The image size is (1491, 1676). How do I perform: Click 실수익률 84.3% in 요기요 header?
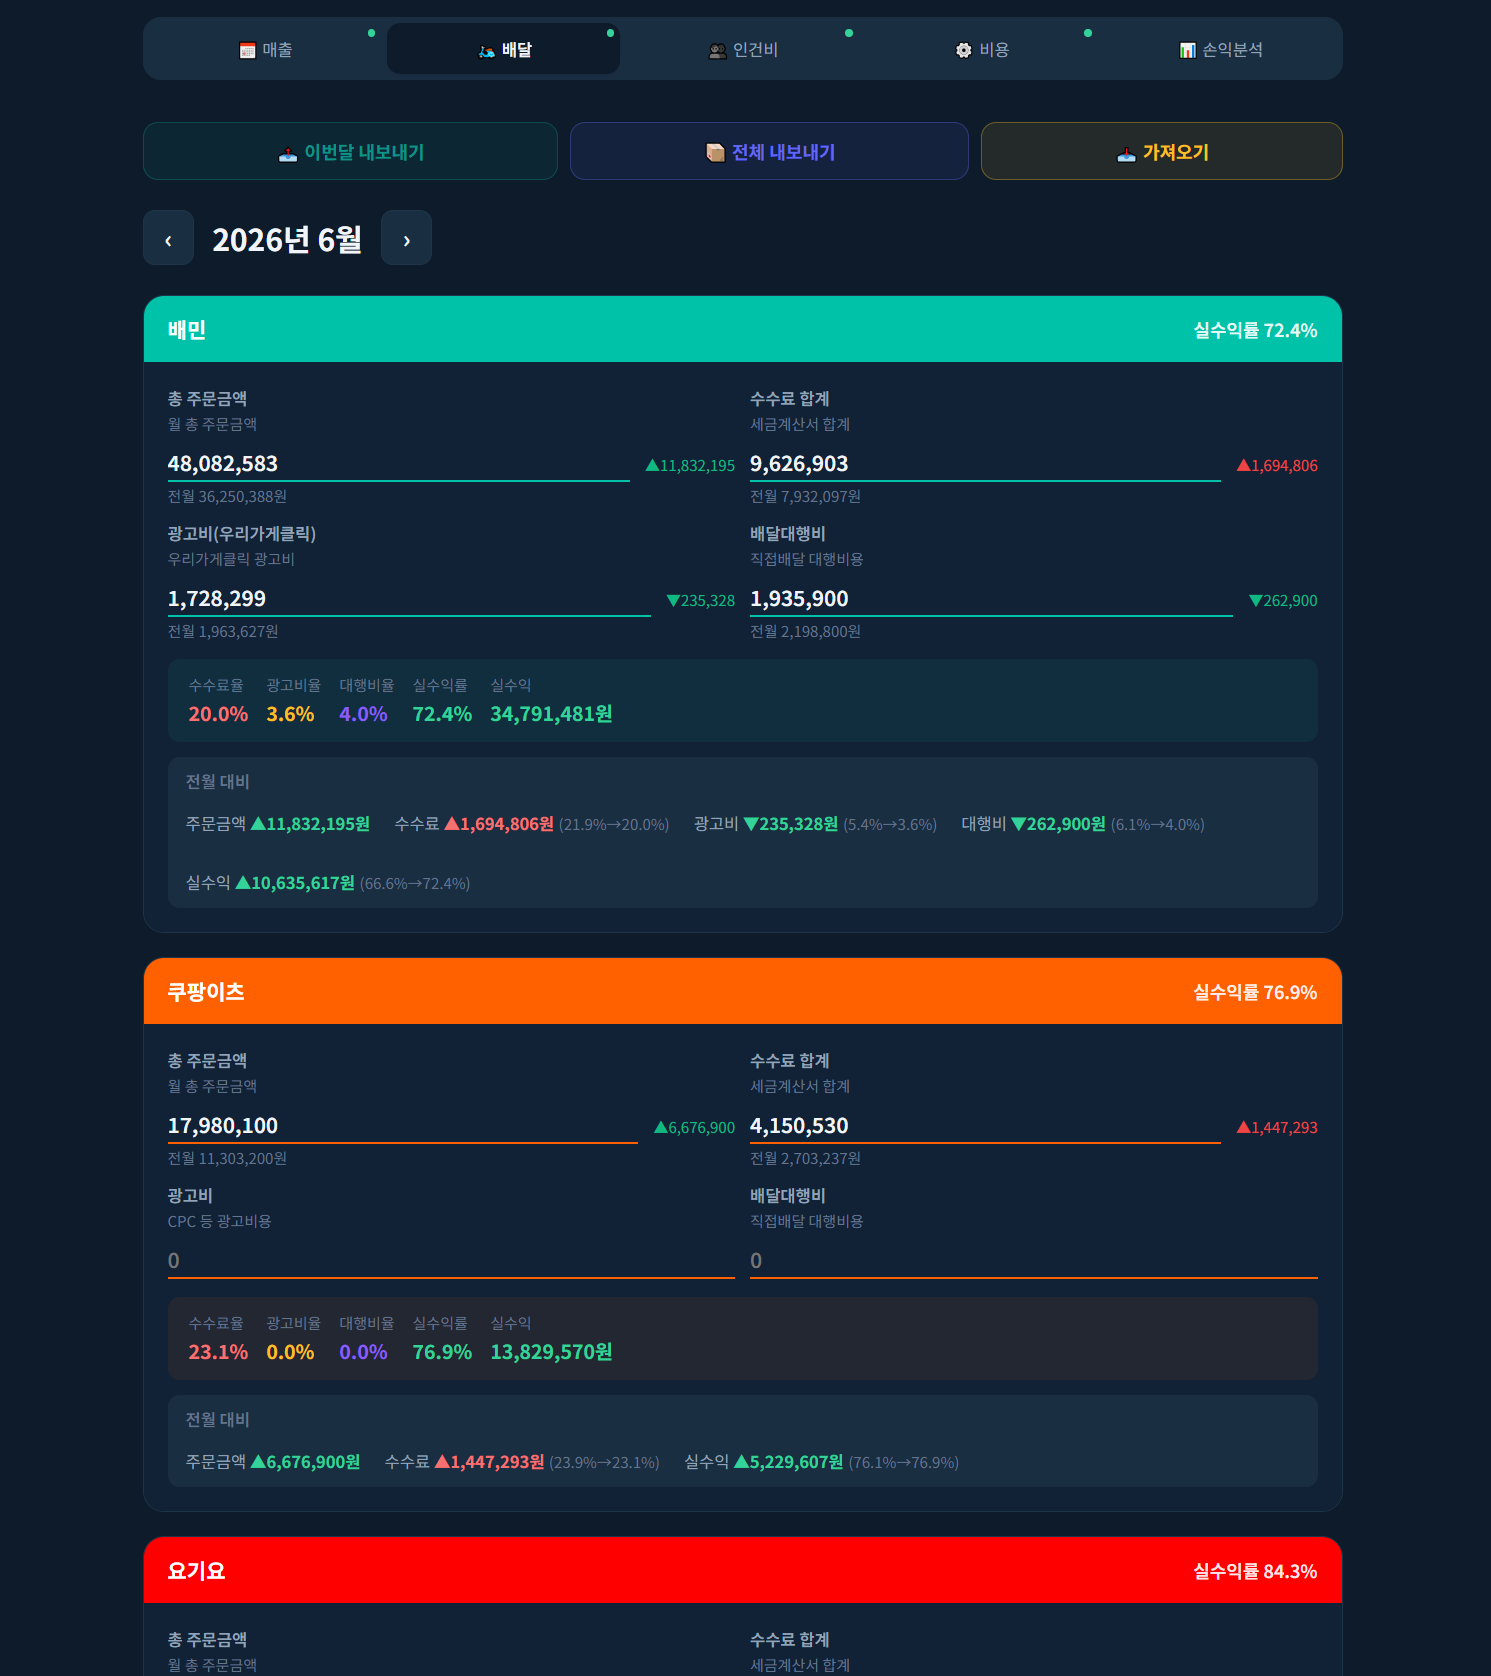[1255, 1571]
